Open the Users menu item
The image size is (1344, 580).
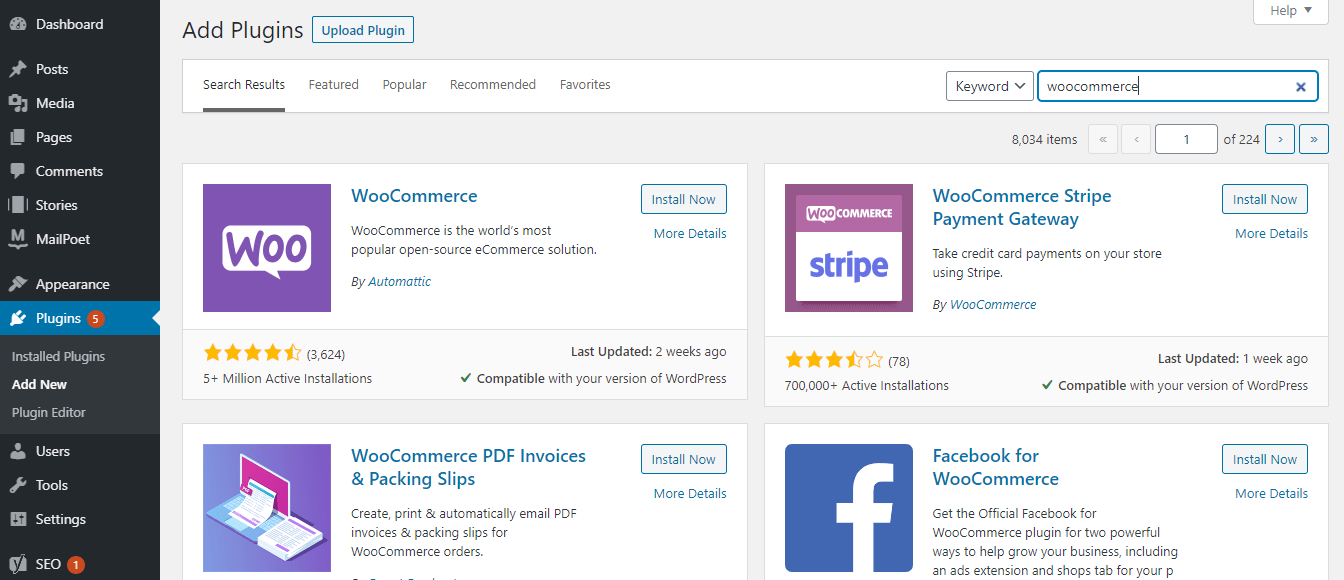(x=80, y=451)
